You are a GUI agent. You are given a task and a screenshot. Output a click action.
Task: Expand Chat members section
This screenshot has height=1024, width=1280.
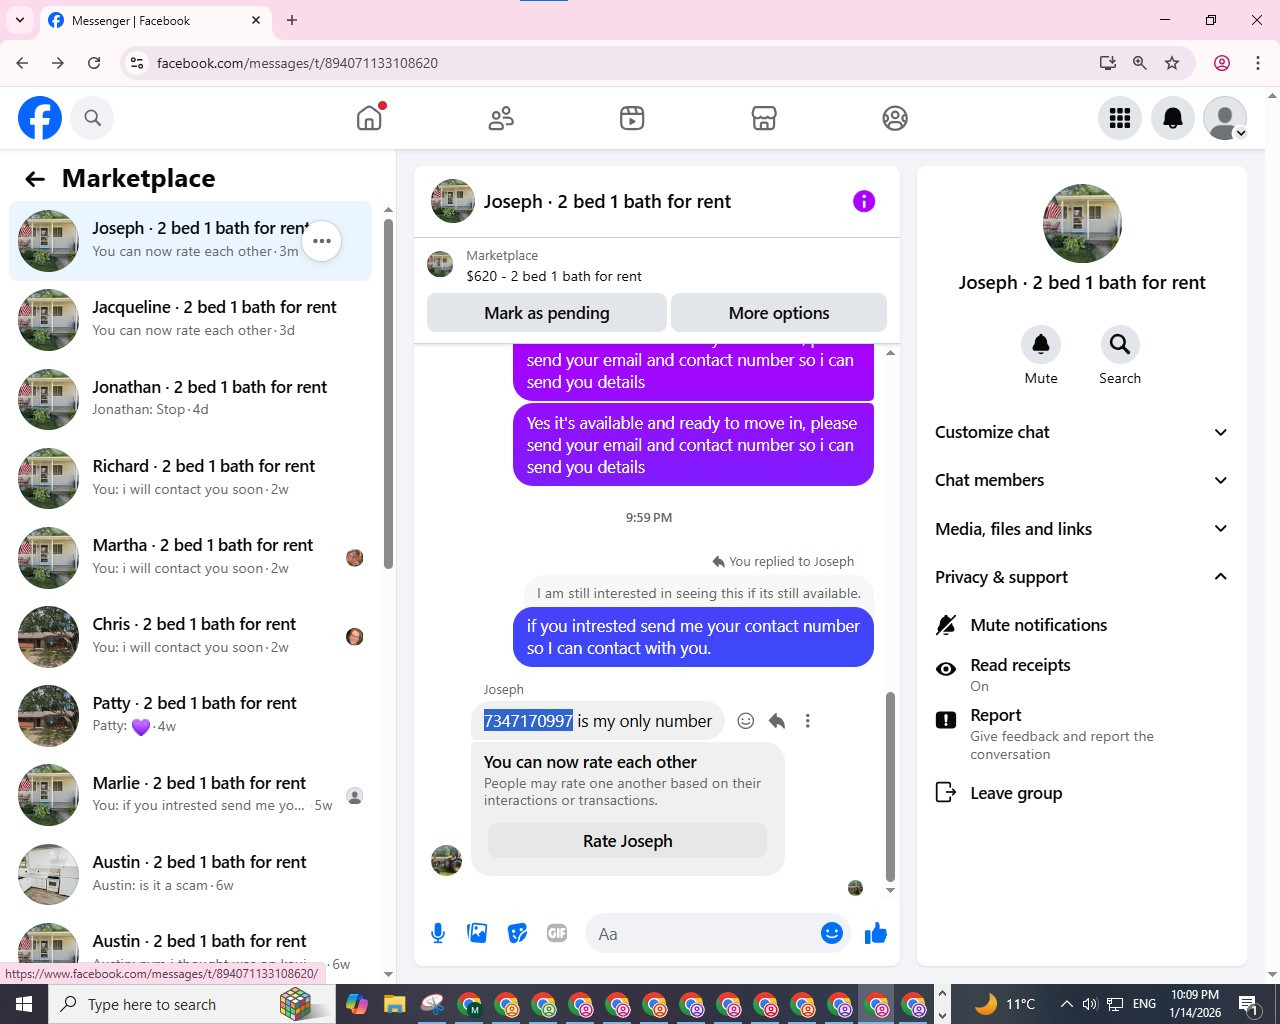click(x=1081, y=480)
